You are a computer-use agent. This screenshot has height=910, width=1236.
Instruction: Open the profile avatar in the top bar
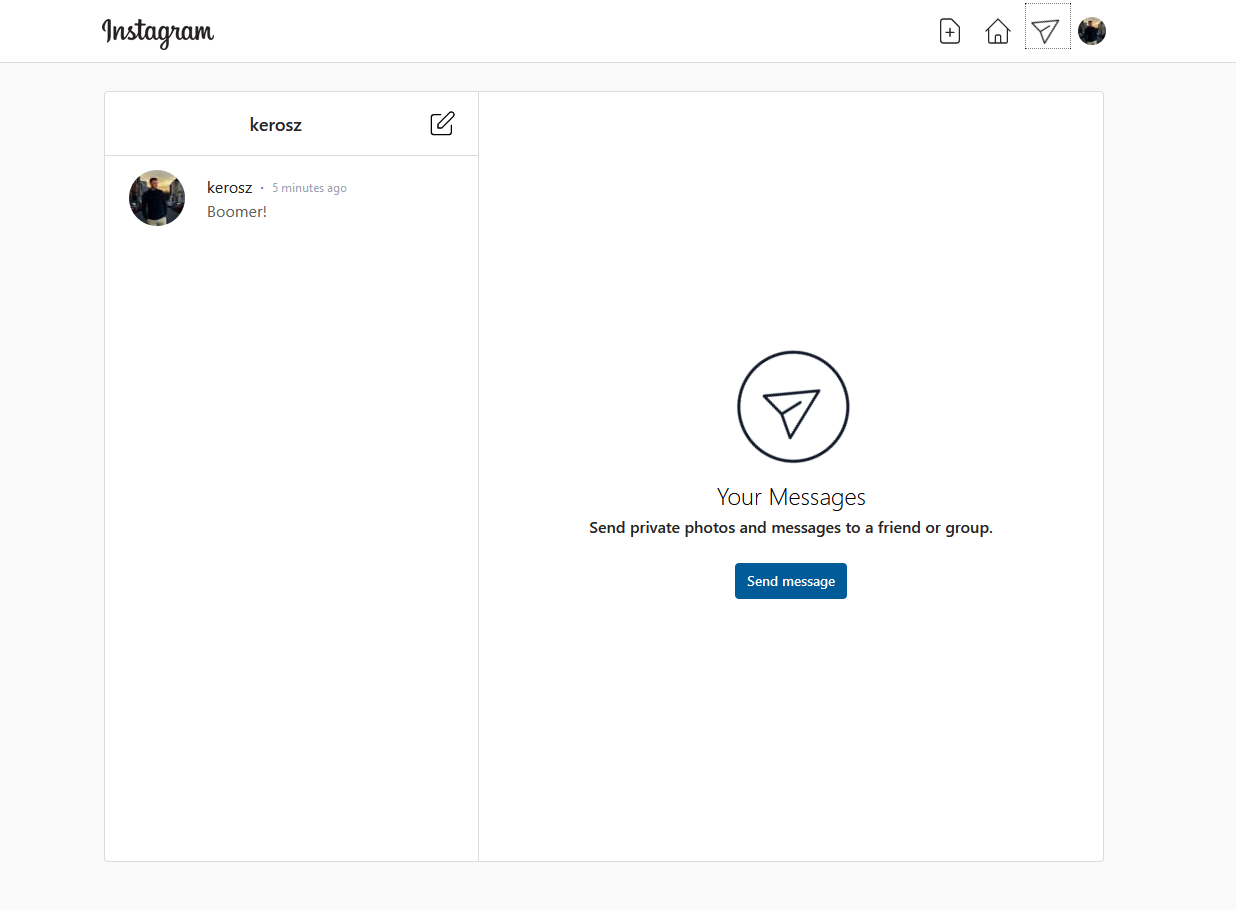[1092, 32]
